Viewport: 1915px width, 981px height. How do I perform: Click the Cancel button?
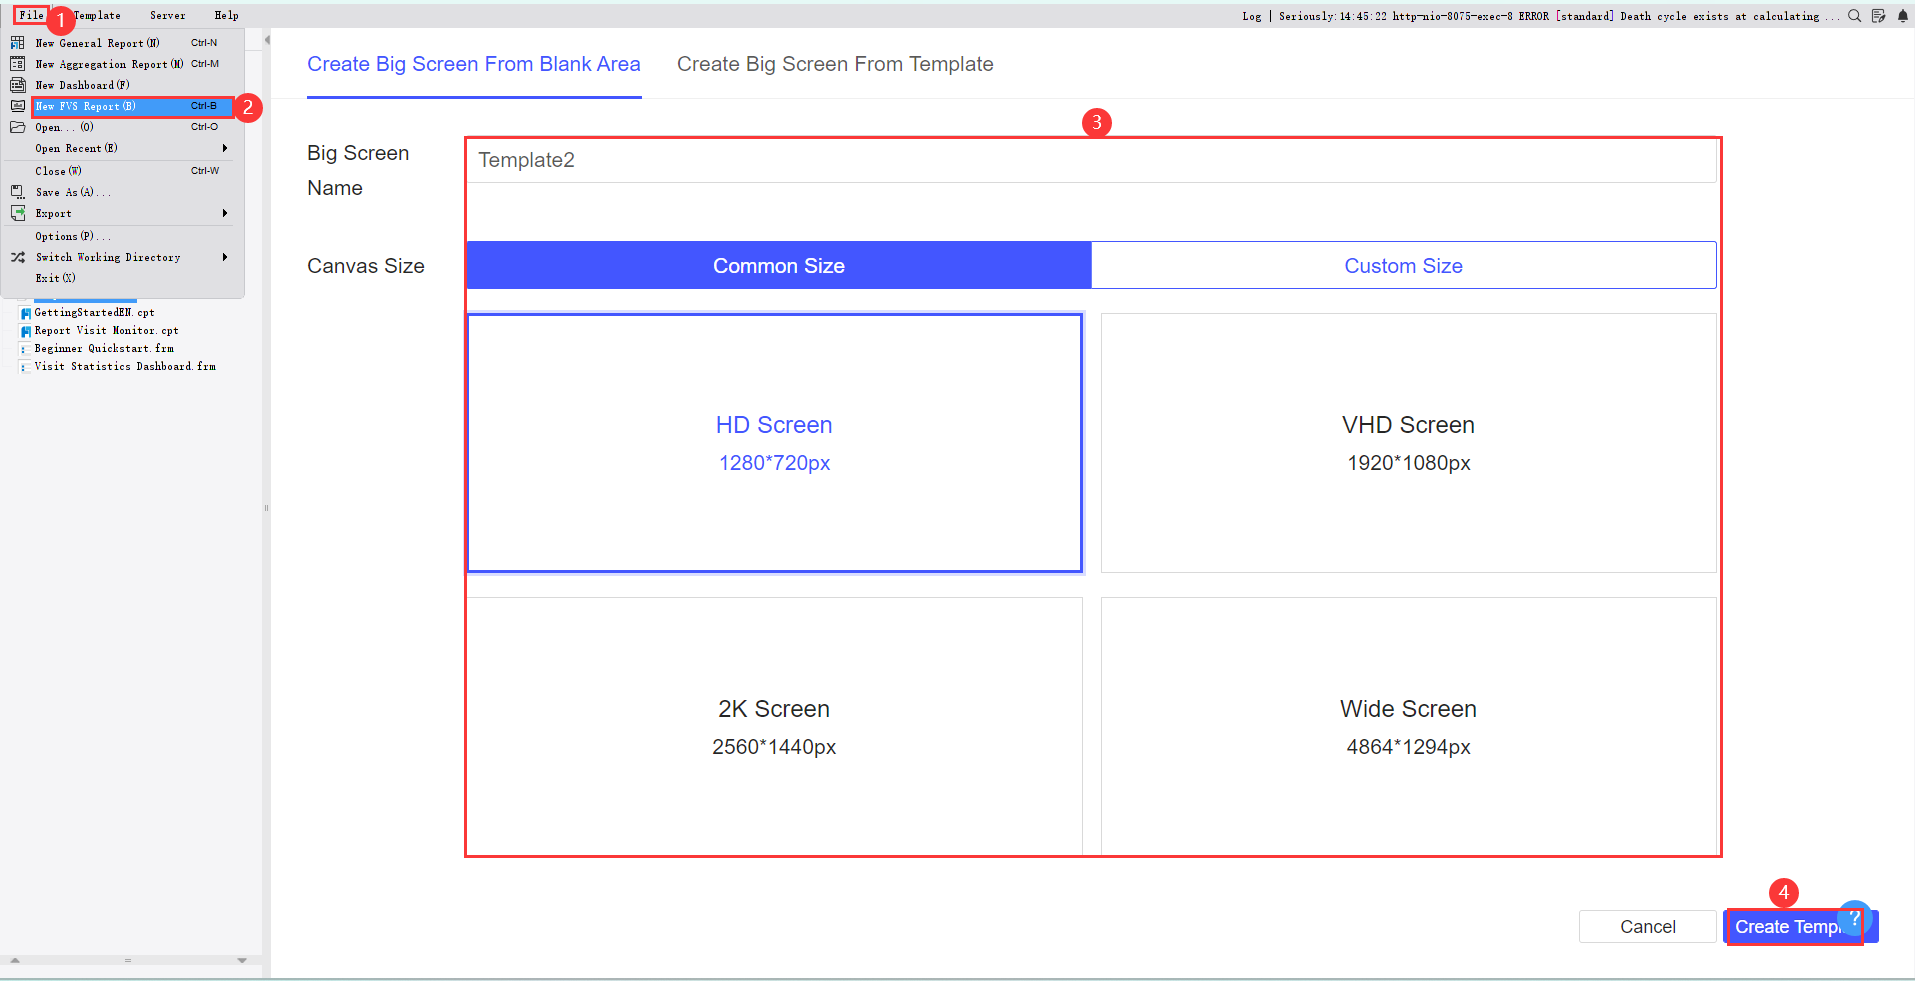1646,926
